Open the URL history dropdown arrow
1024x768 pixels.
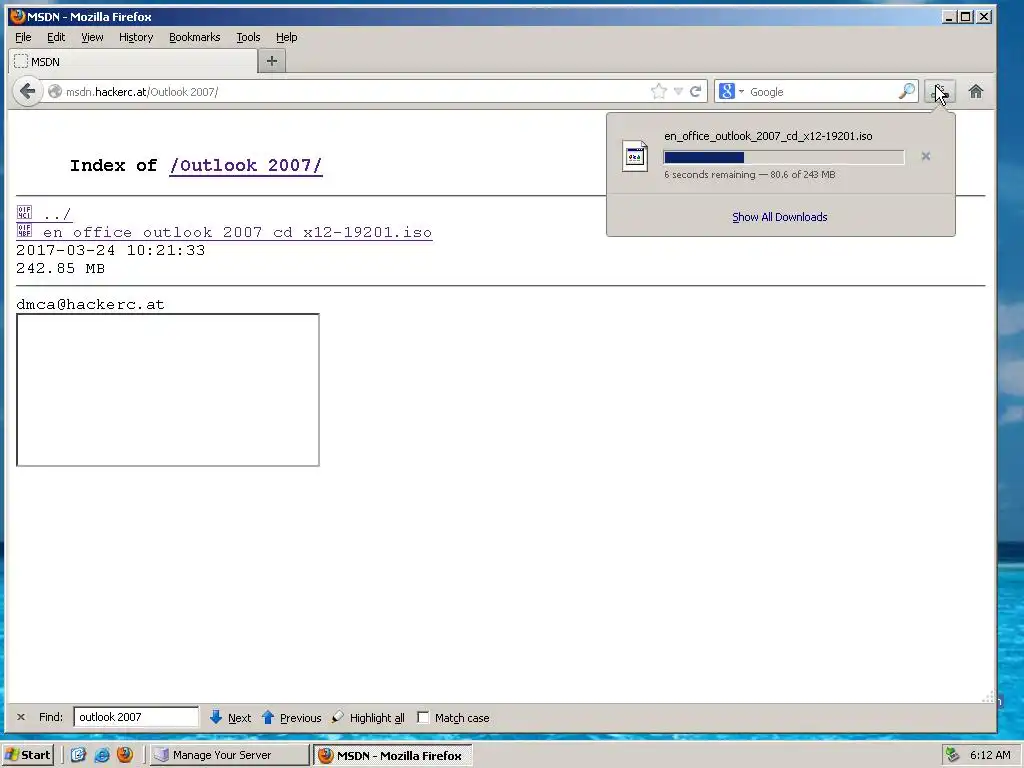[679, 91]
